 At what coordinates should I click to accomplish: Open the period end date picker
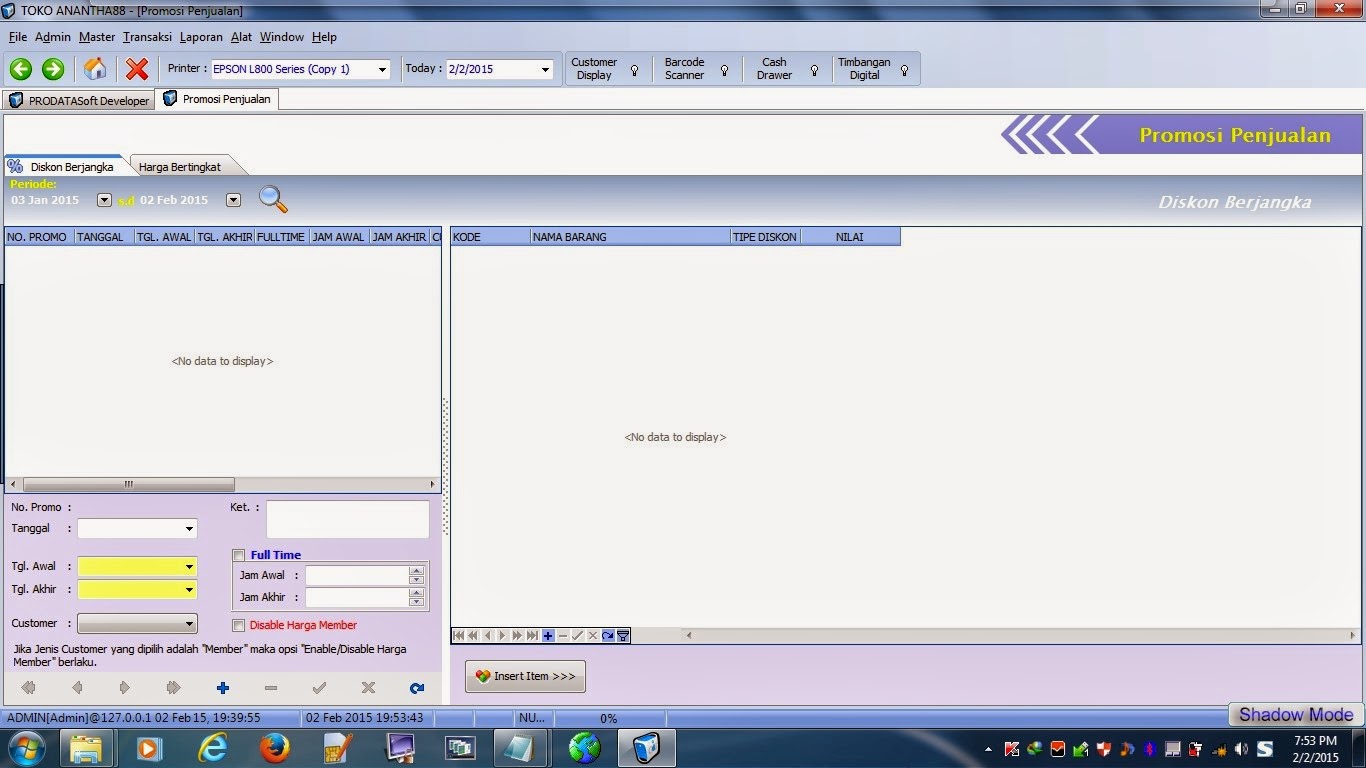tap(233, 200)
